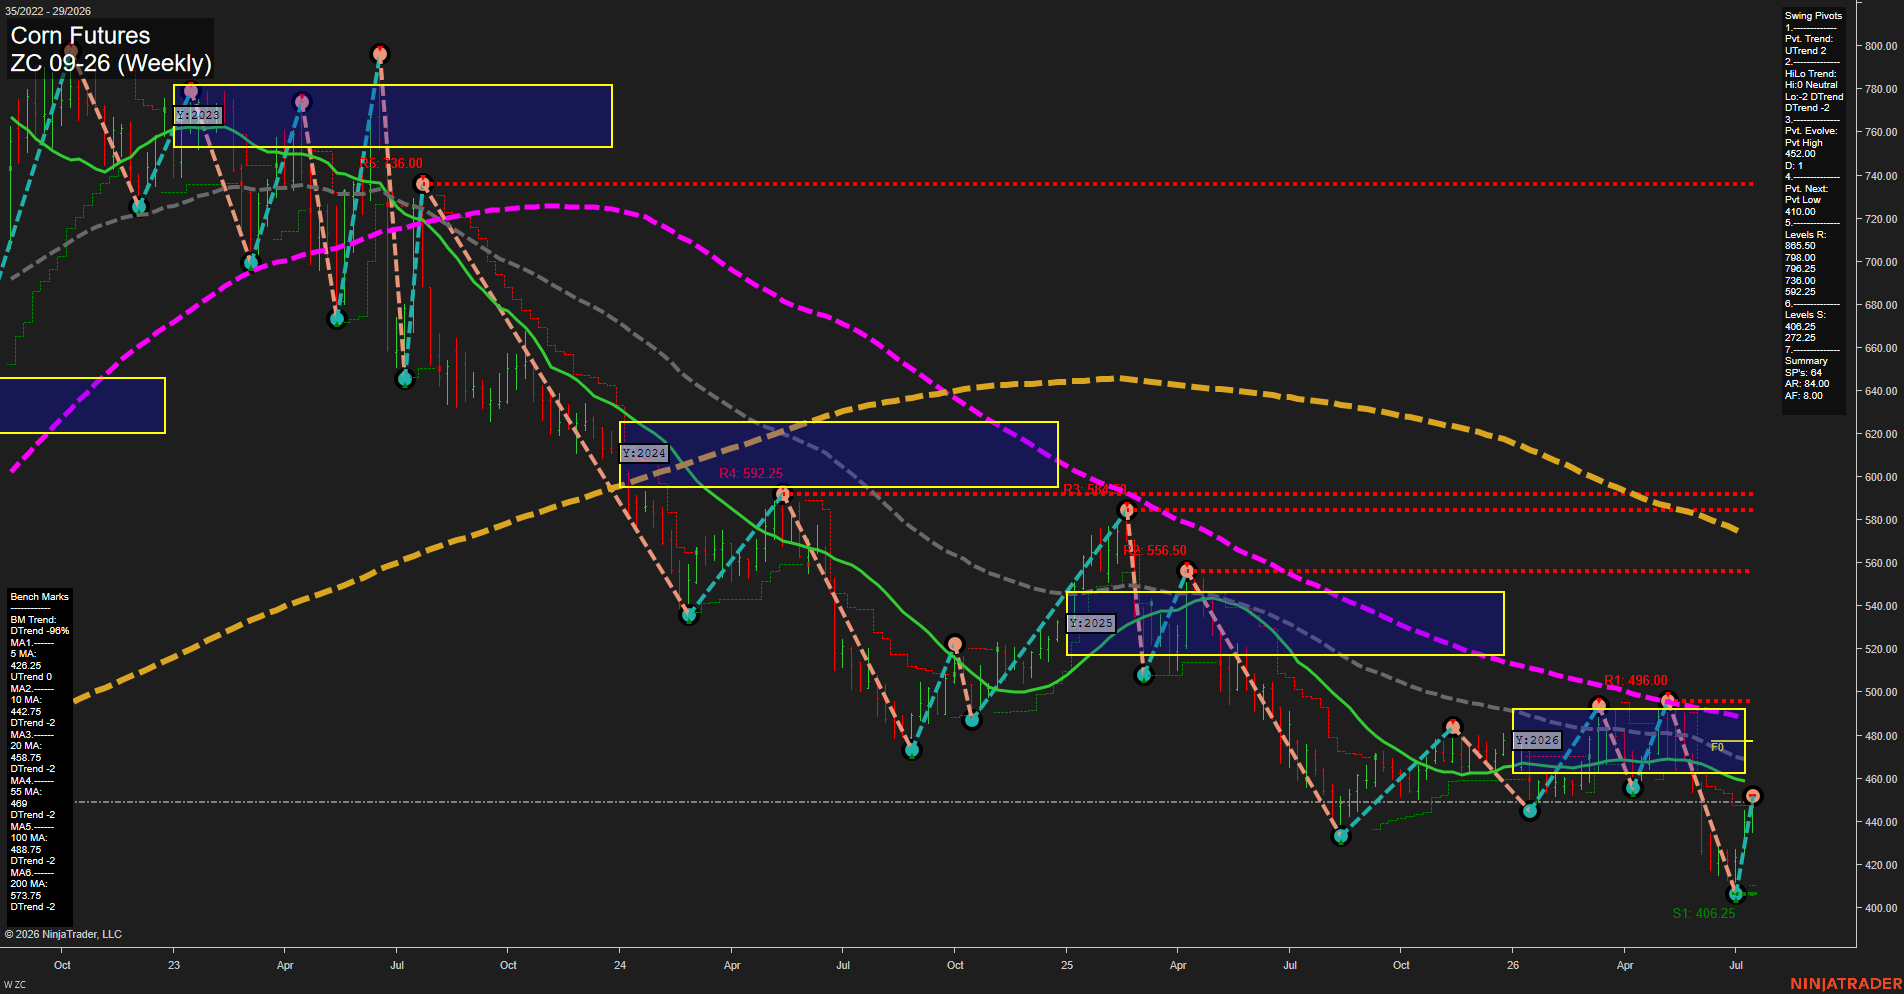Click the 426.25 moving average value

tap(26, 666)
